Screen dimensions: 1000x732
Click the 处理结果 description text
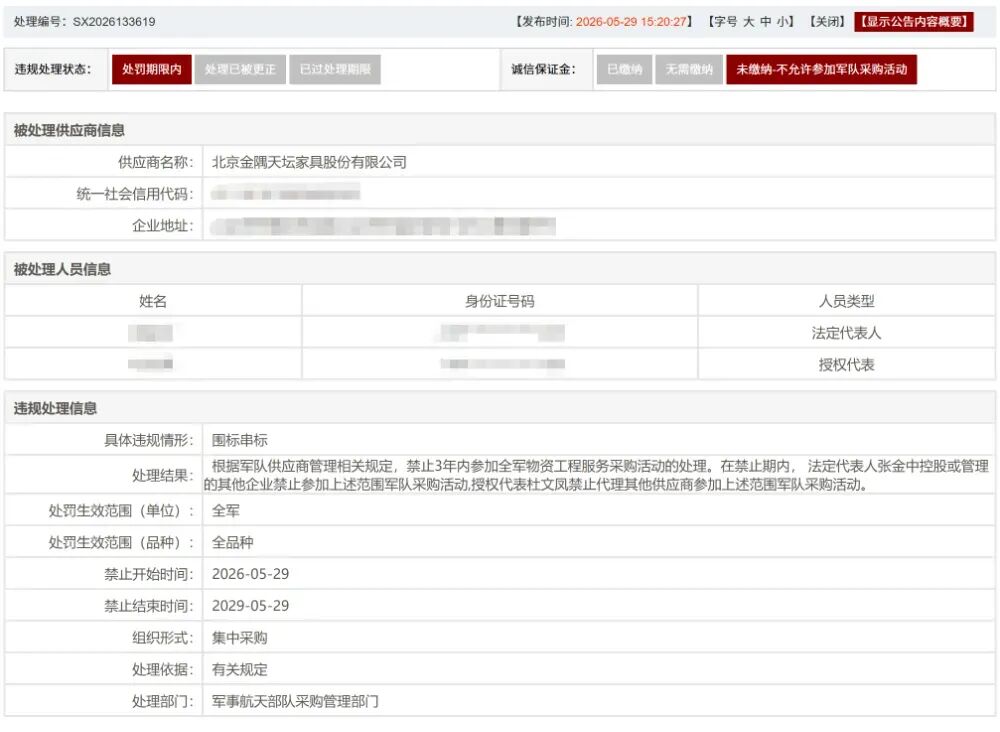point(597,475)
